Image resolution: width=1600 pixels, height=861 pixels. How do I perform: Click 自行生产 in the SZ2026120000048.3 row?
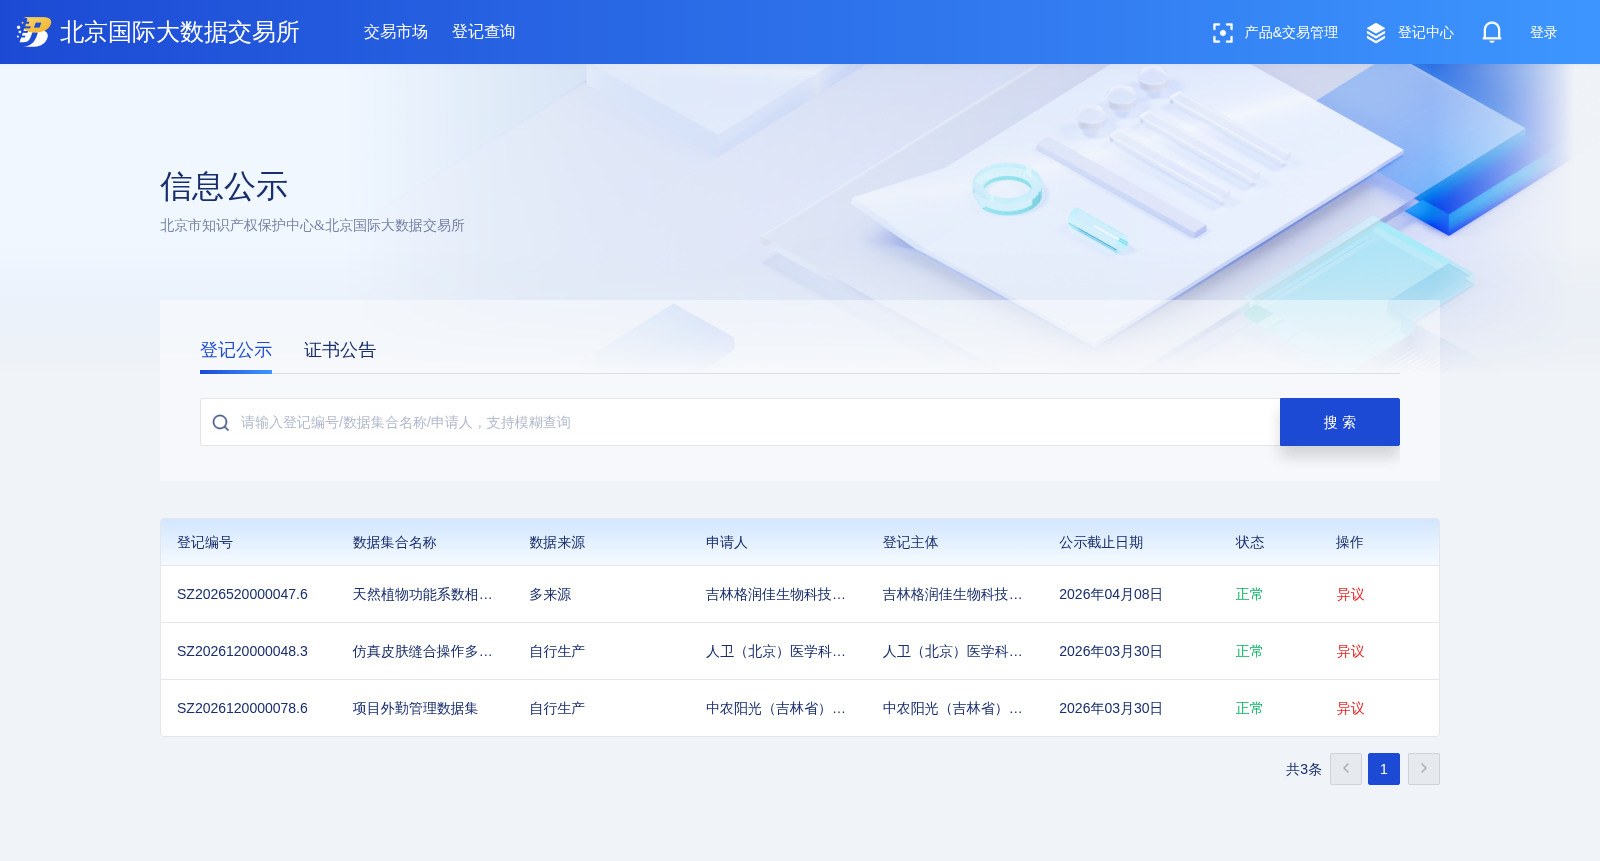coord(557,651)
